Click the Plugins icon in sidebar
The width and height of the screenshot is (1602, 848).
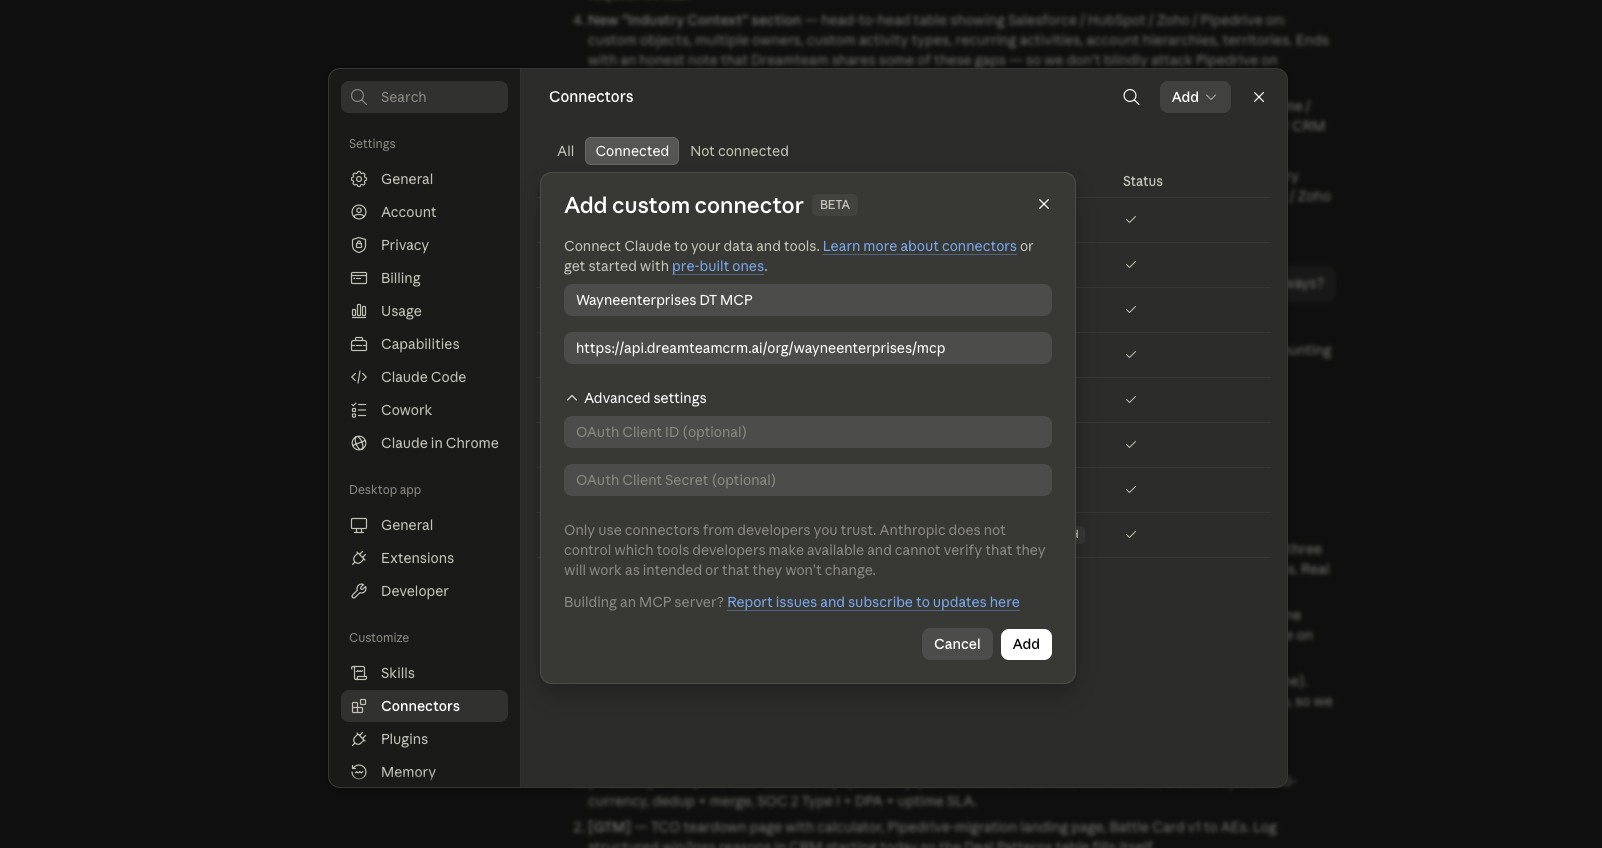point(359,739)
